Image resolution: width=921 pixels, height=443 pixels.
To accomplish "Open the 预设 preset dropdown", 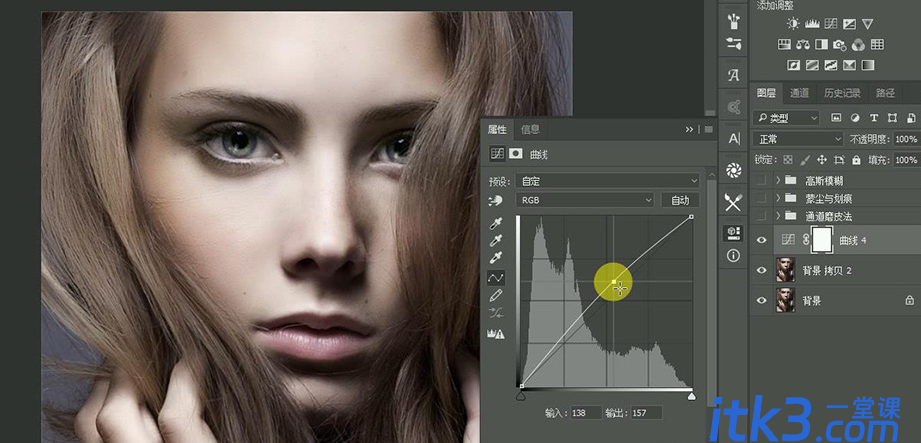I will [608, 181].
